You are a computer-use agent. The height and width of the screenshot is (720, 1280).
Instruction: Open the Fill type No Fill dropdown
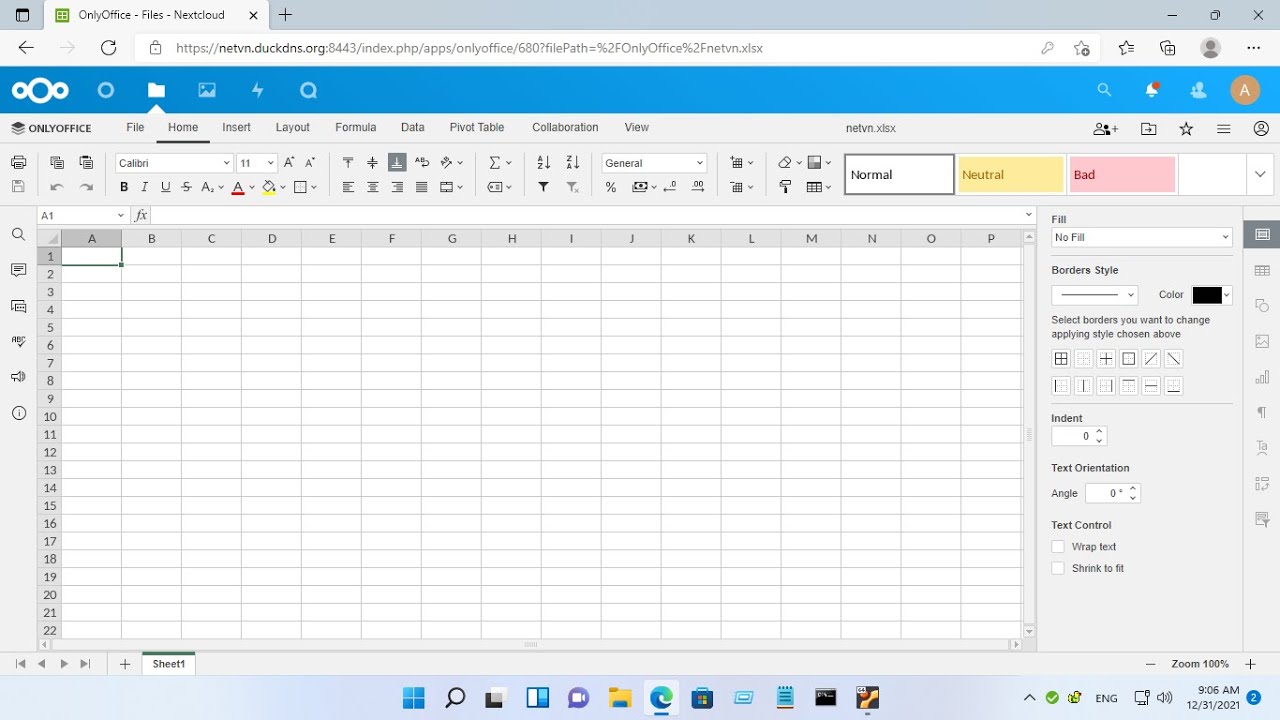[x=1141, y=237]
